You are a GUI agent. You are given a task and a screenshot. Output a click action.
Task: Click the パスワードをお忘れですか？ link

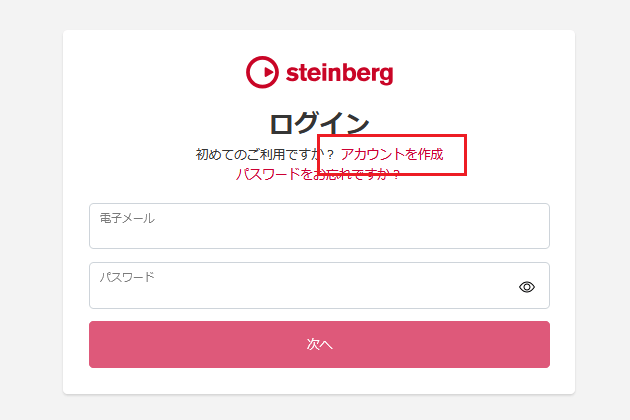pos(318,174)
